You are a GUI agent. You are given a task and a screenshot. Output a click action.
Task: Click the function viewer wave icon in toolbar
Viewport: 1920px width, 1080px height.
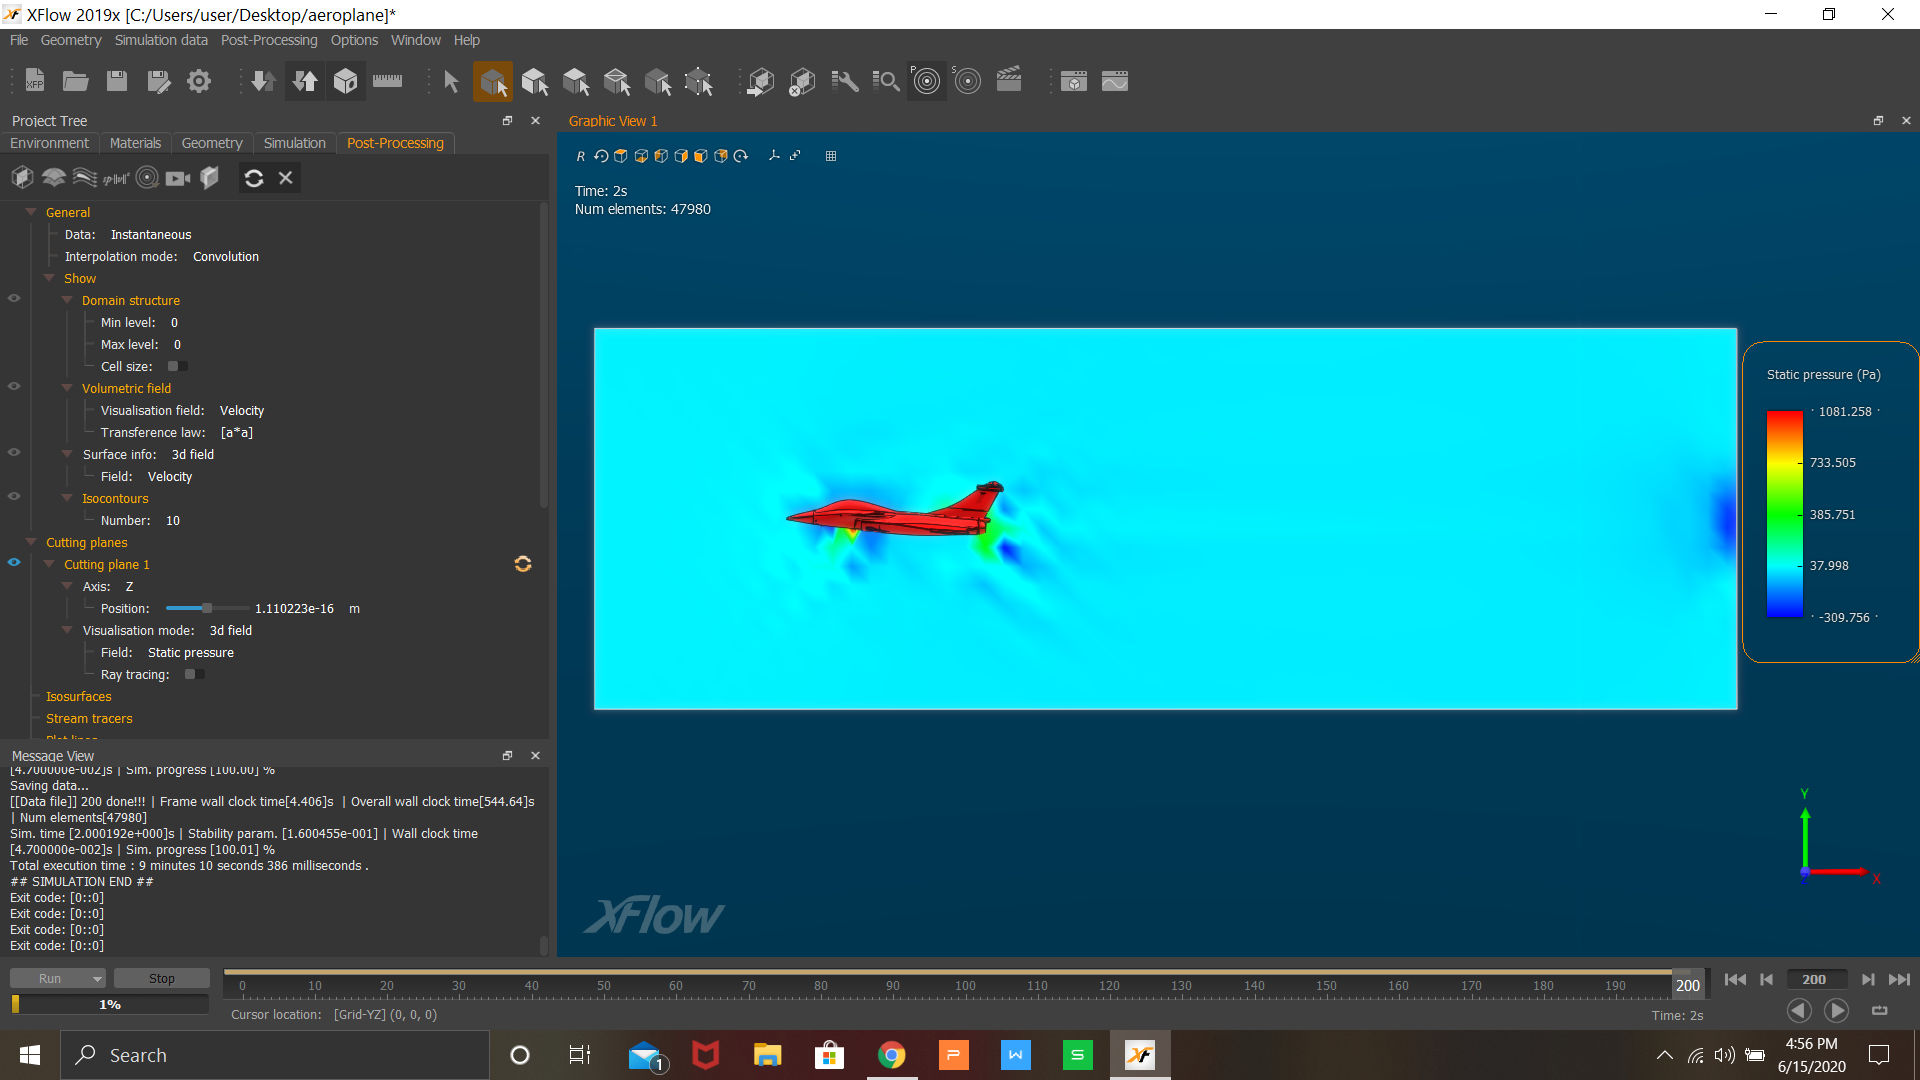(x=1115, y=81)
